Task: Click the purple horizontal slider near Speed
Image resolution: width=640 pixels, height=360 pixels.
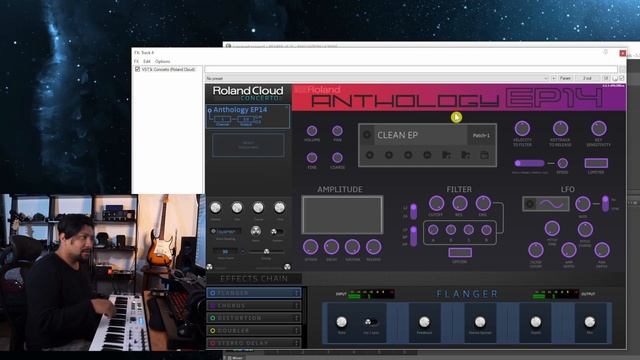Action: point(529,163)
